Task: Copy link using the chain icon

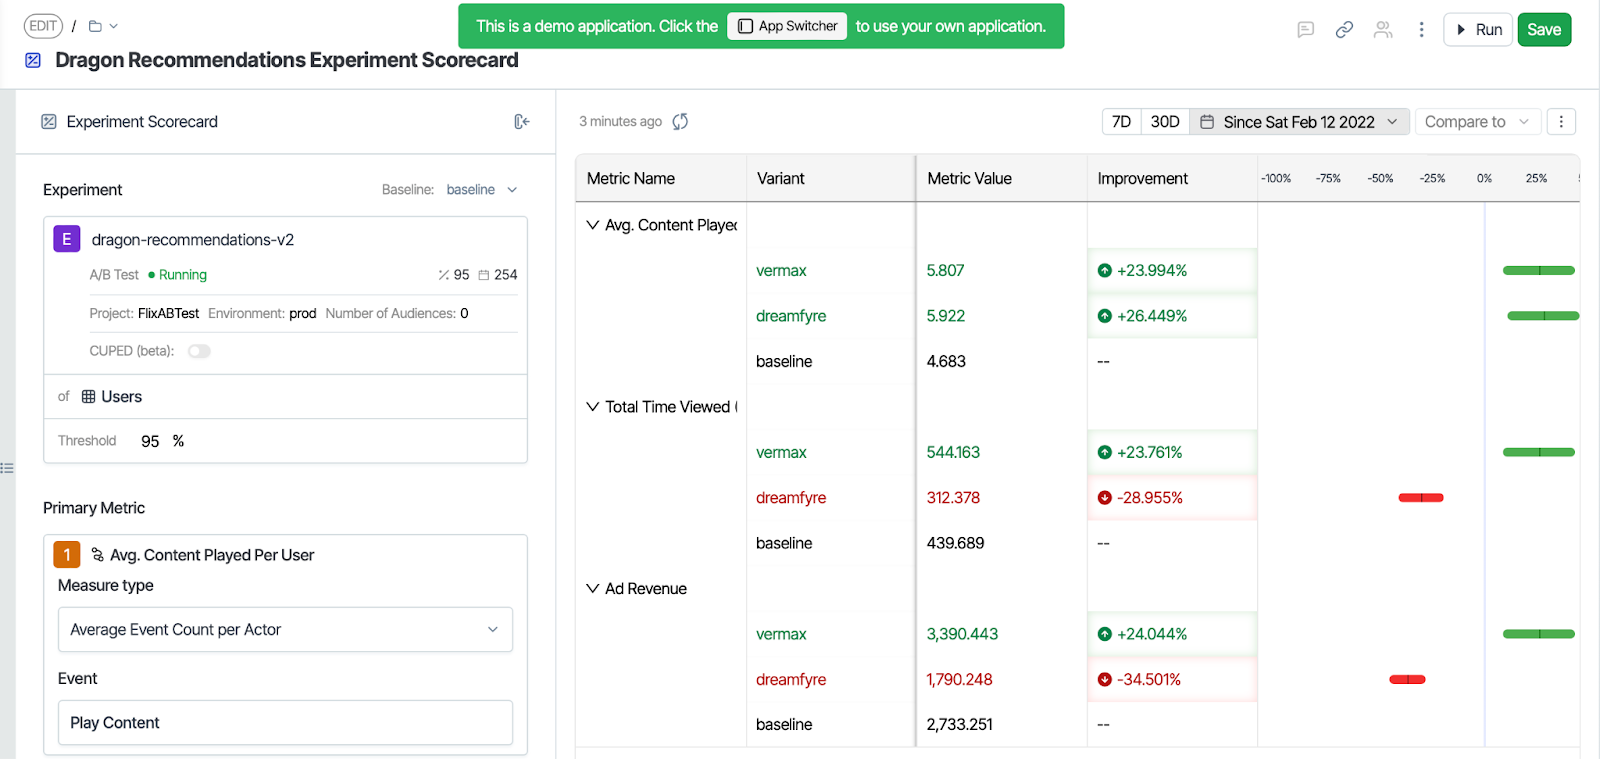Action: point(1344,30)
